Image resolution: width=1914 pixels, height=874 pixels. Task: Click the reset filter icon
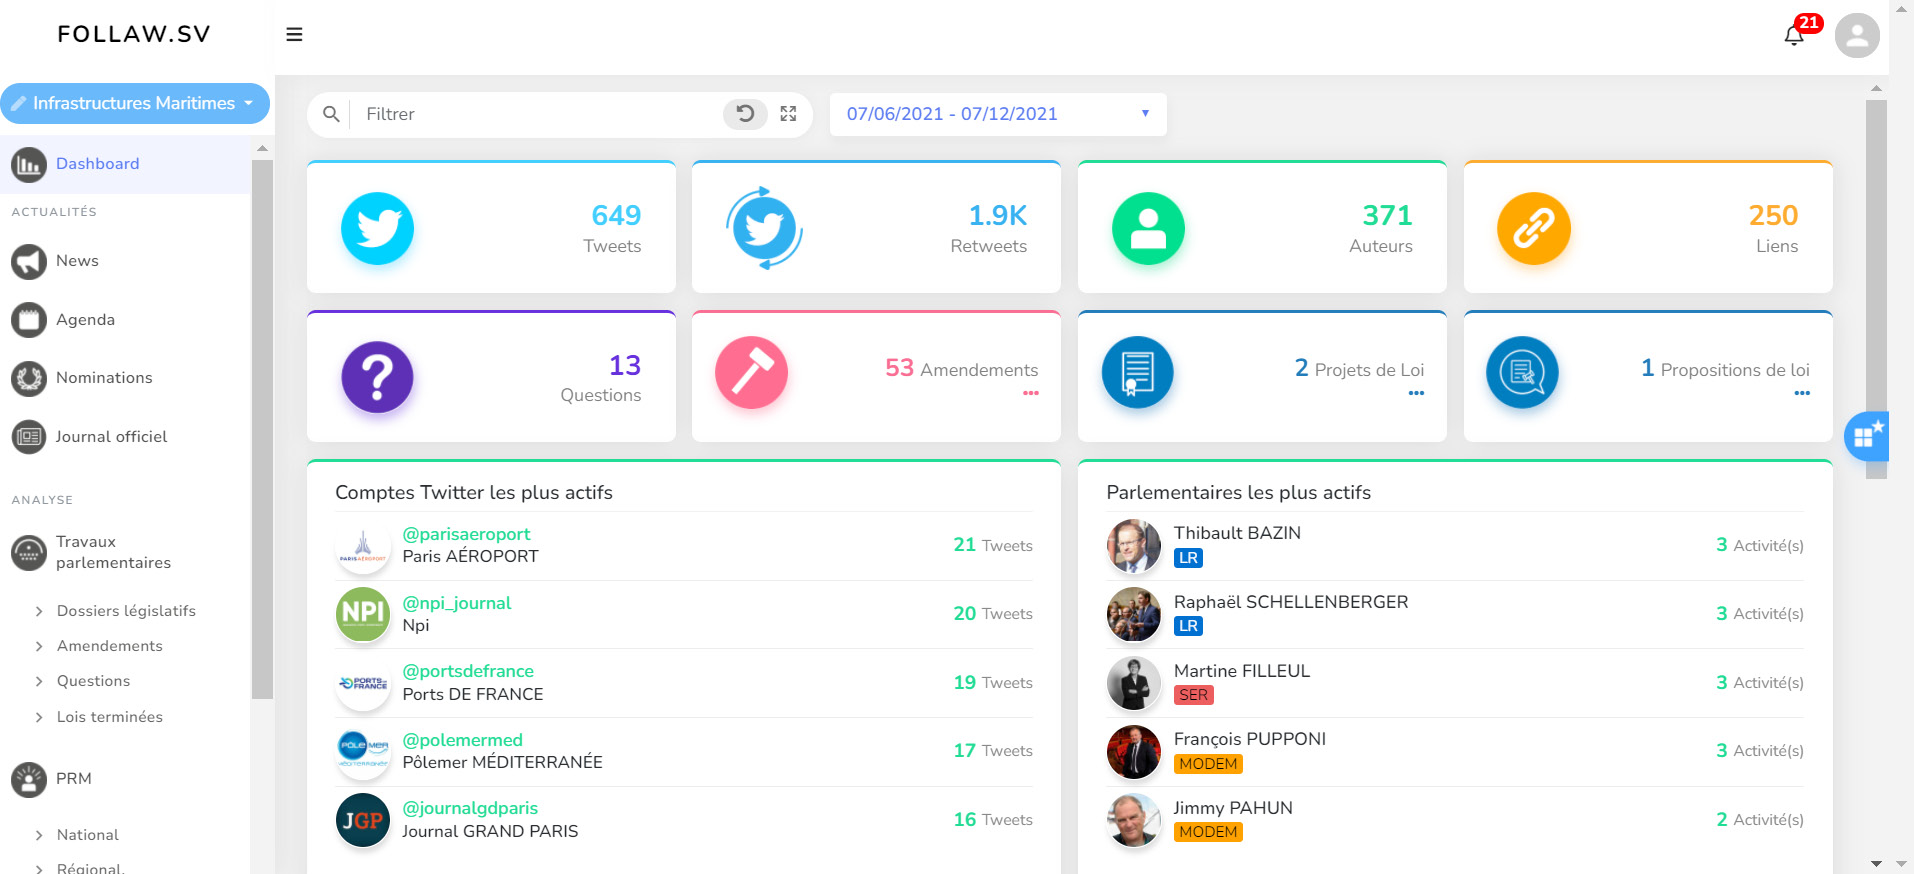745,114
